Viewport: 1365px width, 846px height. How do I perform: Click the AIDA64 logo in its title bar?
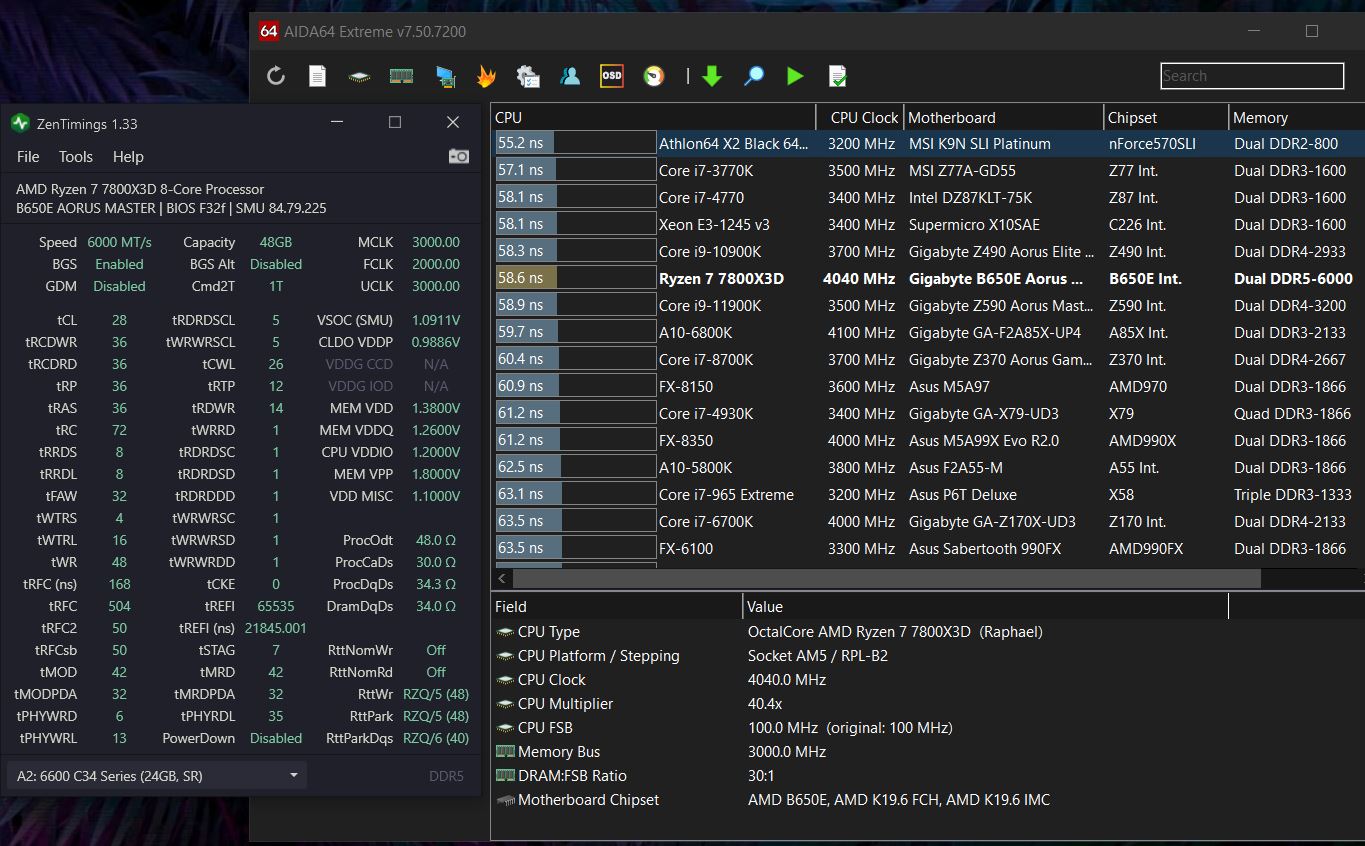(x=268, y=31)
